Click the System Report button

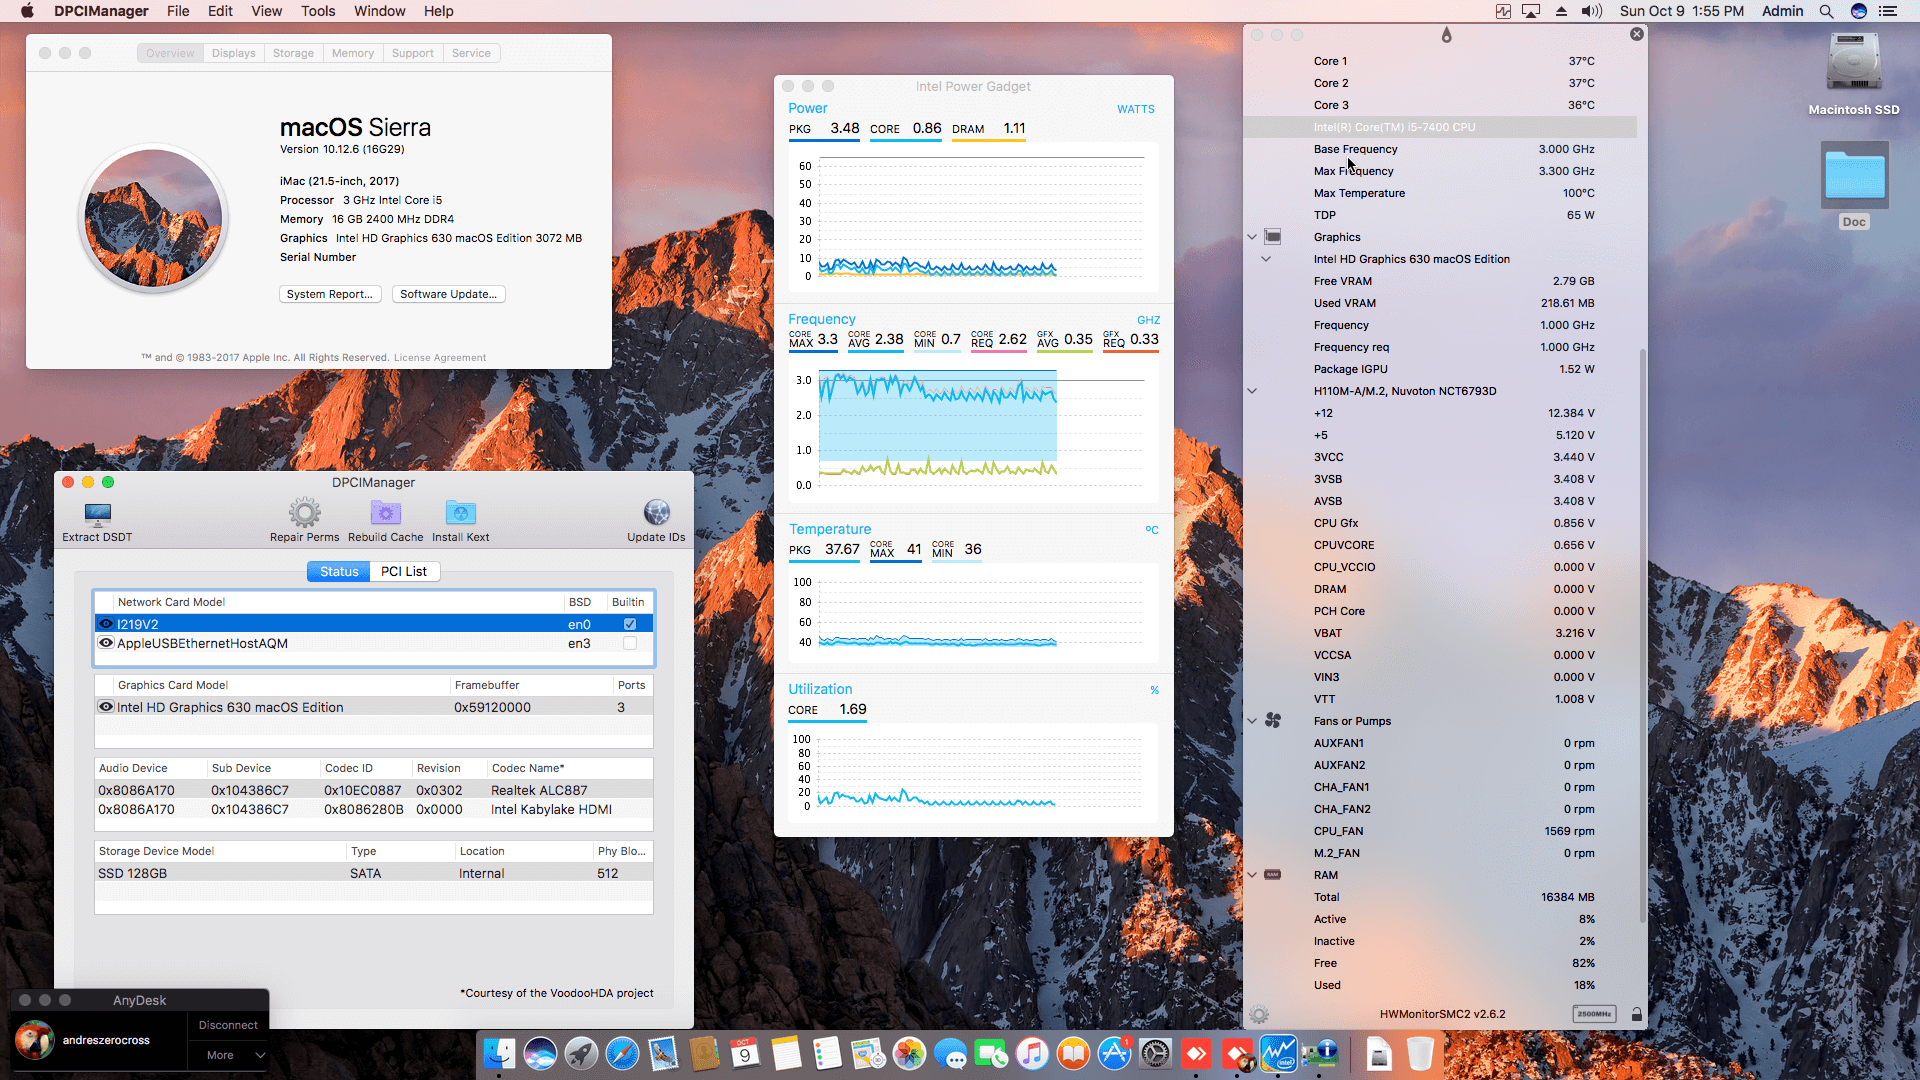(x=330, y=294)
